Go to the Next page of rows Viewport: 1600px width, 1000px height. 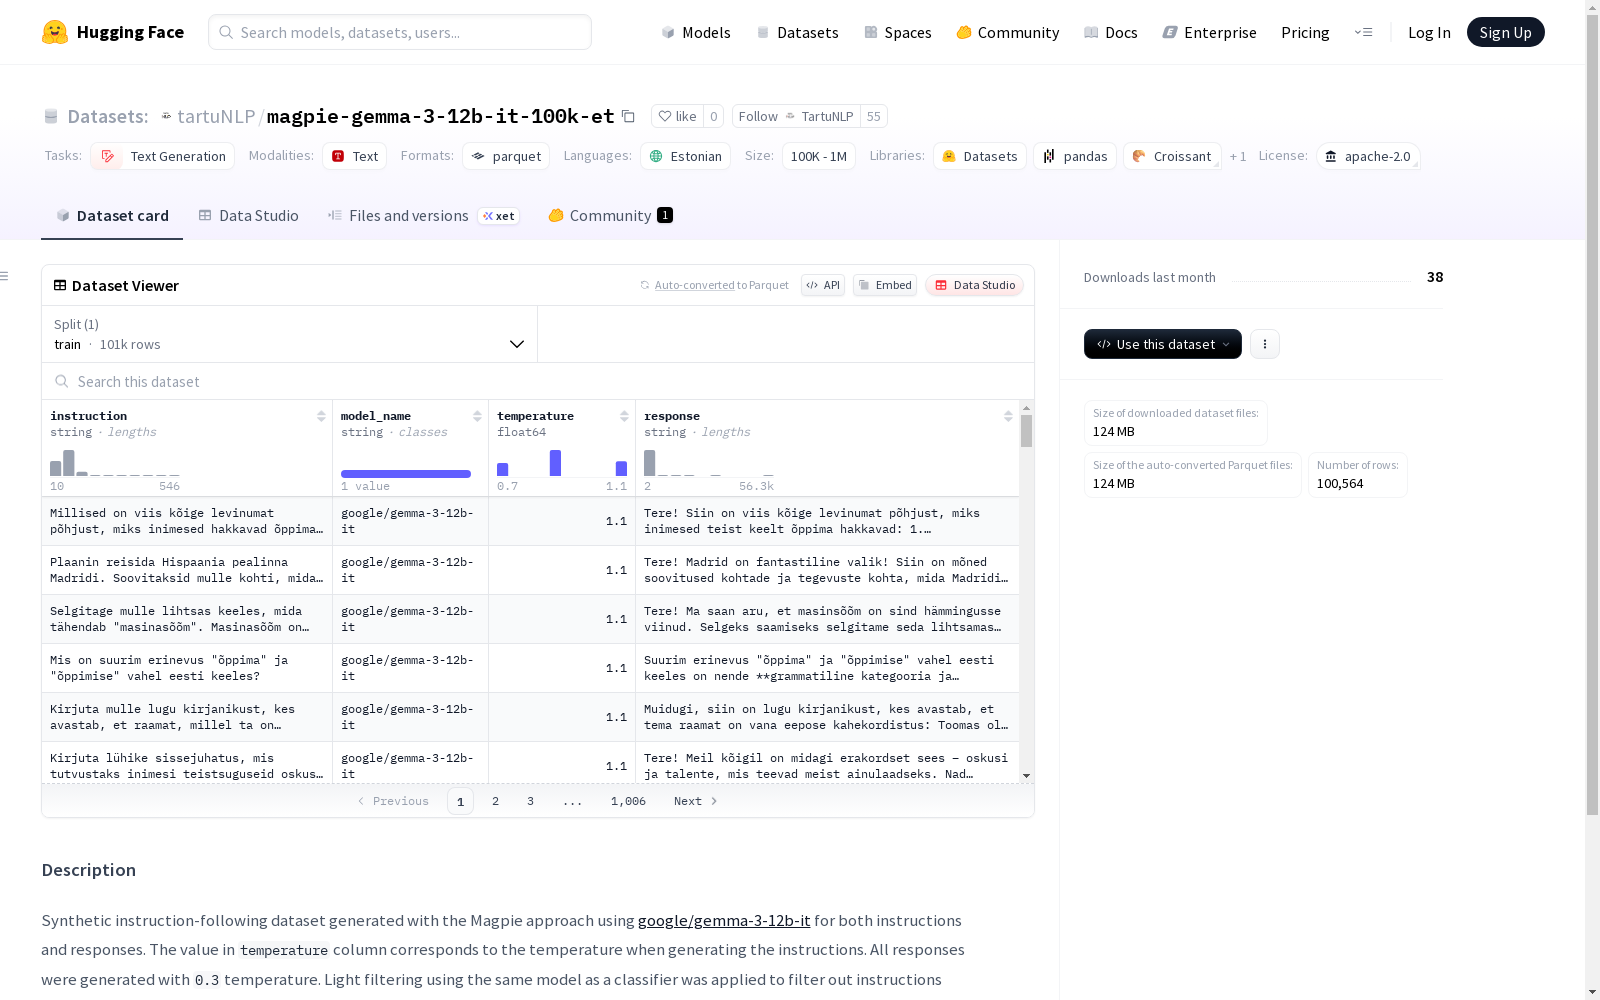[696, 801]
